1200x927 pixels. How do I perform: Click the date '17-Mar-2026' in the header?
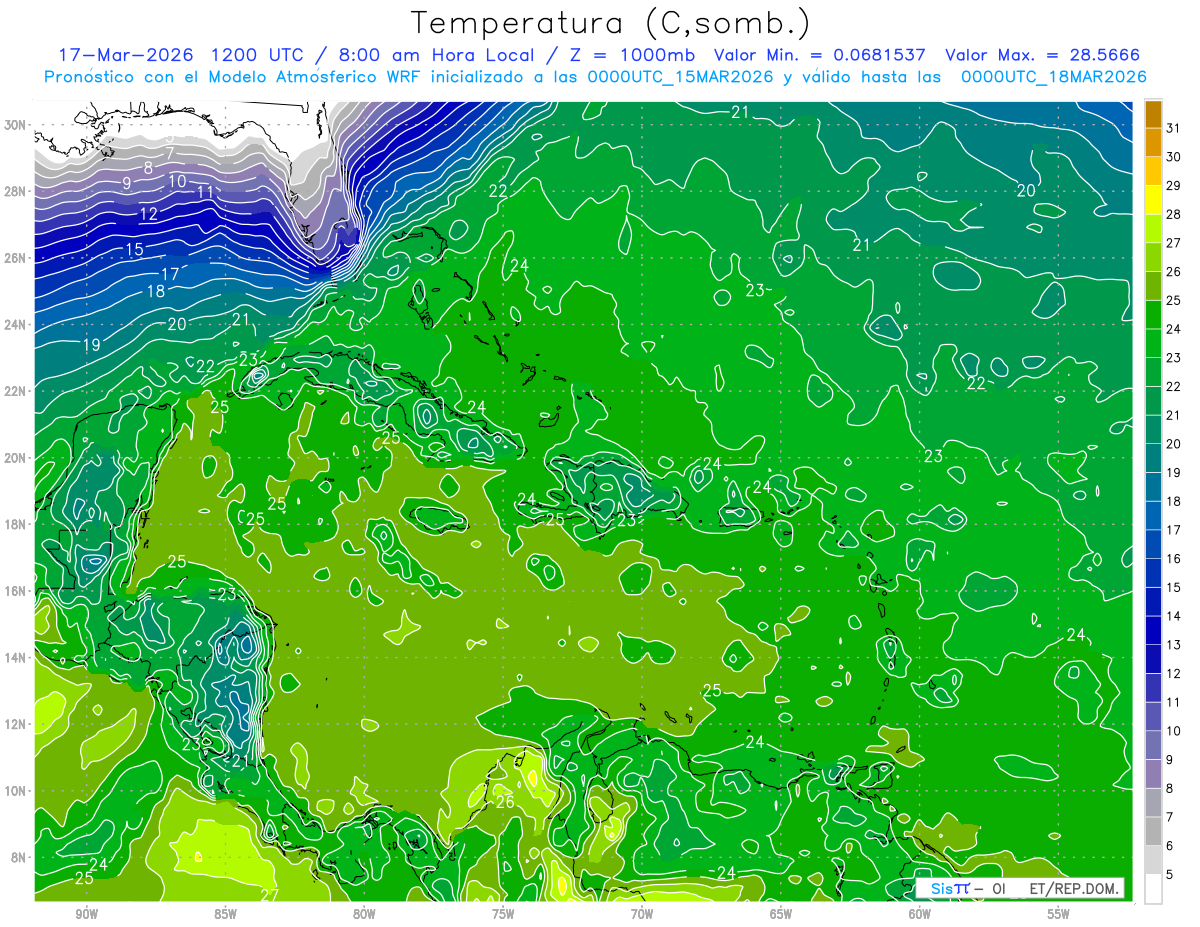tap(126, 54)
